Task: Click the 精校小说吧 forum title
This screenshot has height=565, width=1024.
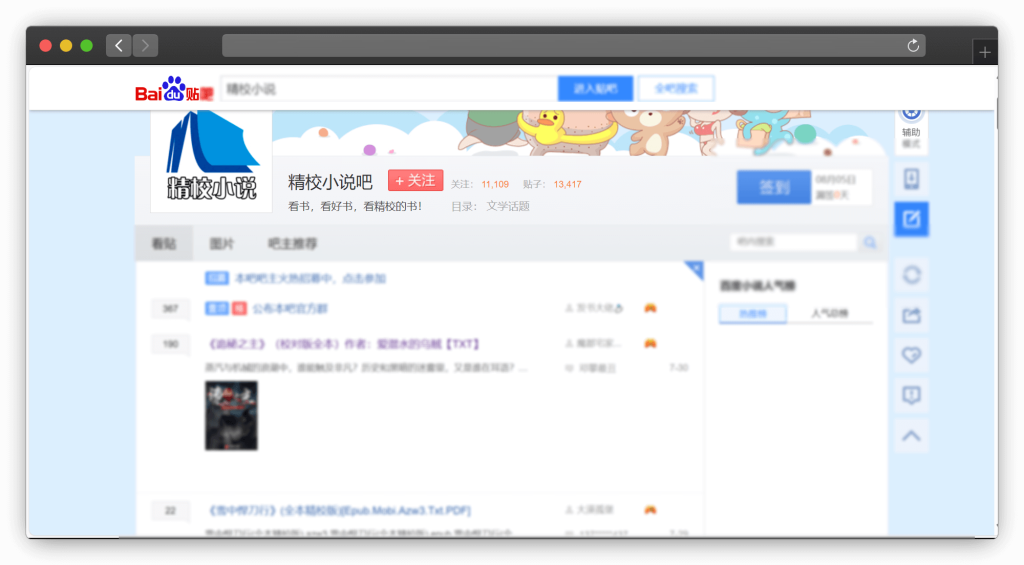Action: point(330,182)
